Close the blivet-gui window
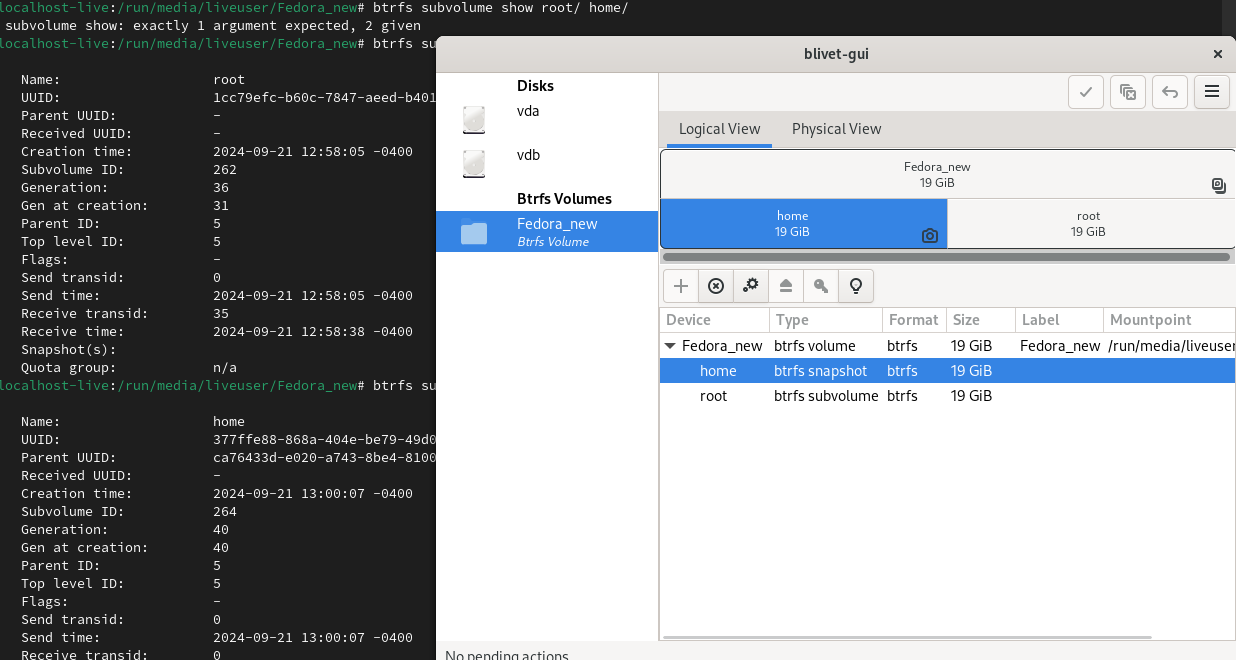1236x660 pixels. [x=1217, y=54]
